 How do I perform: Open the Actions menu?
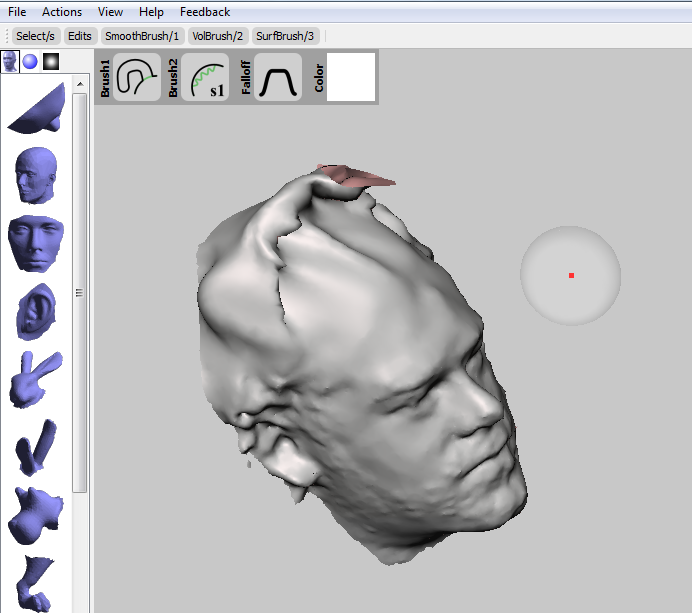point(62,12)
